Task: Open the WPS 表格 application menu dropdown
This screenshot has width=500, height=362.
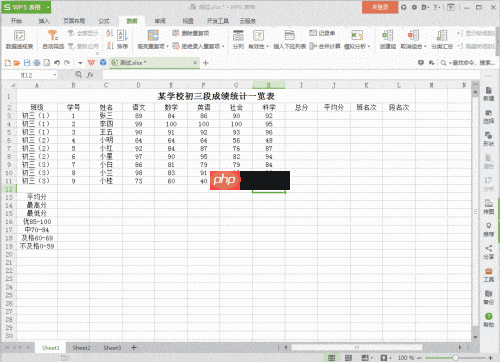Action: pyautogui.click(x=48, y=7)
